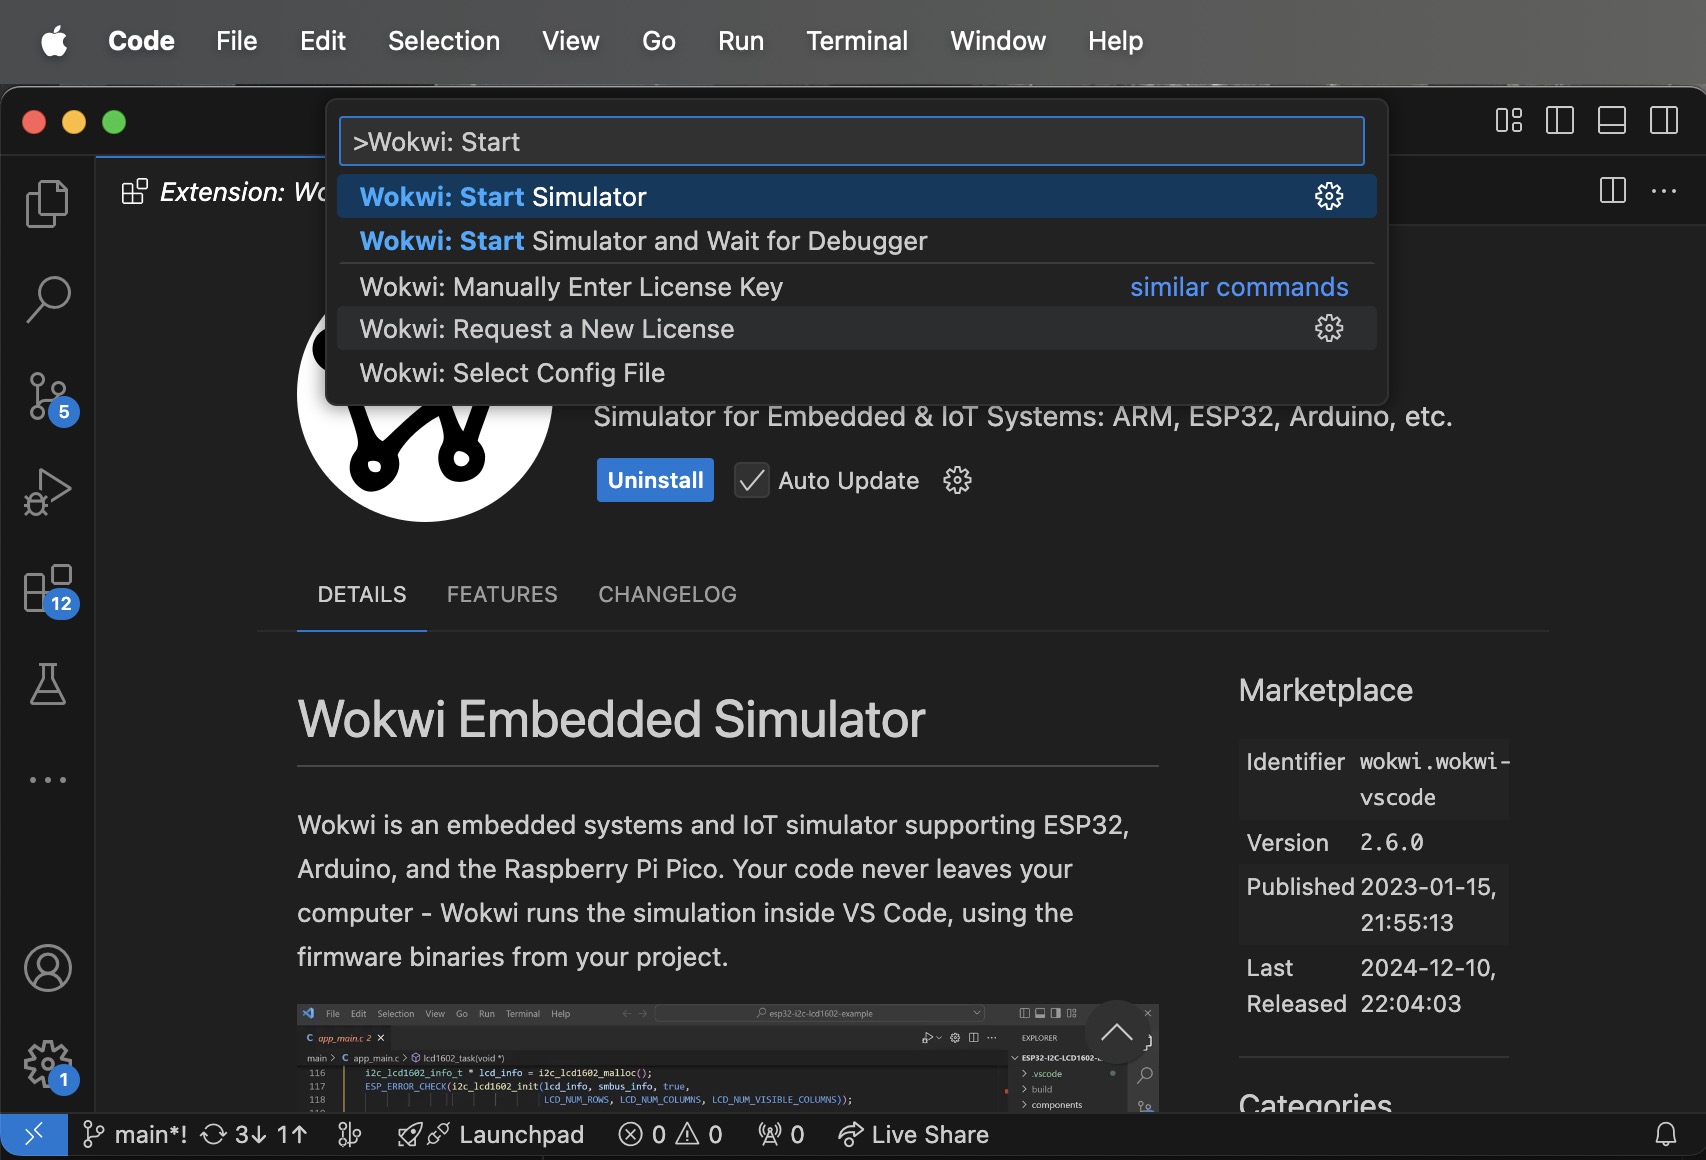Show errors and warnings problems panel
This screenshot has width=1706, height=1160.
click(670, 1135)
